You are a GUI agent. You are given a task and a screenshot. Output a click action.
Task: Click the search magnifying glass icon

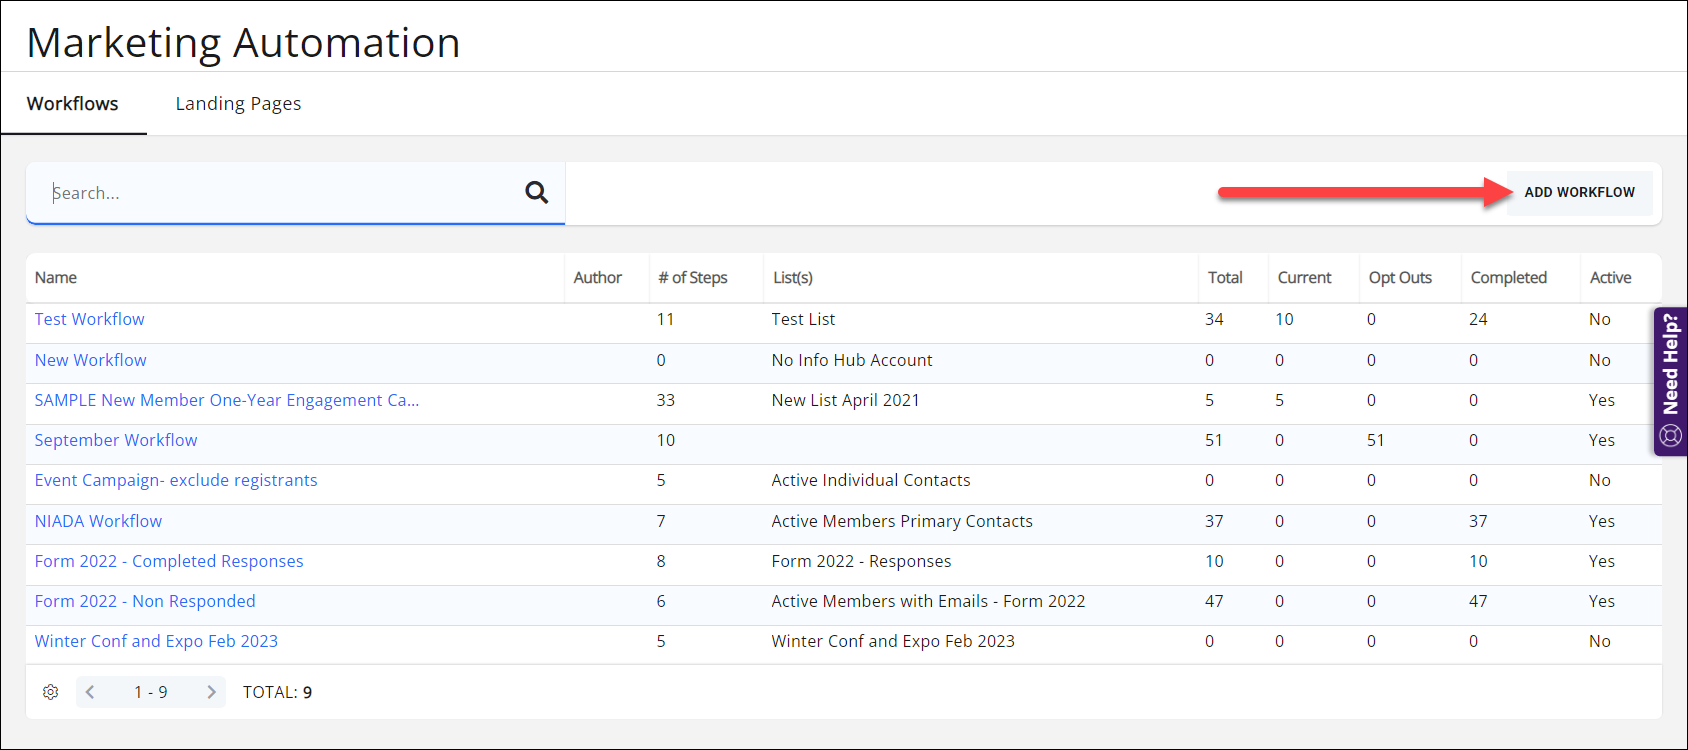pyautogui.click(x=536, y=192)
